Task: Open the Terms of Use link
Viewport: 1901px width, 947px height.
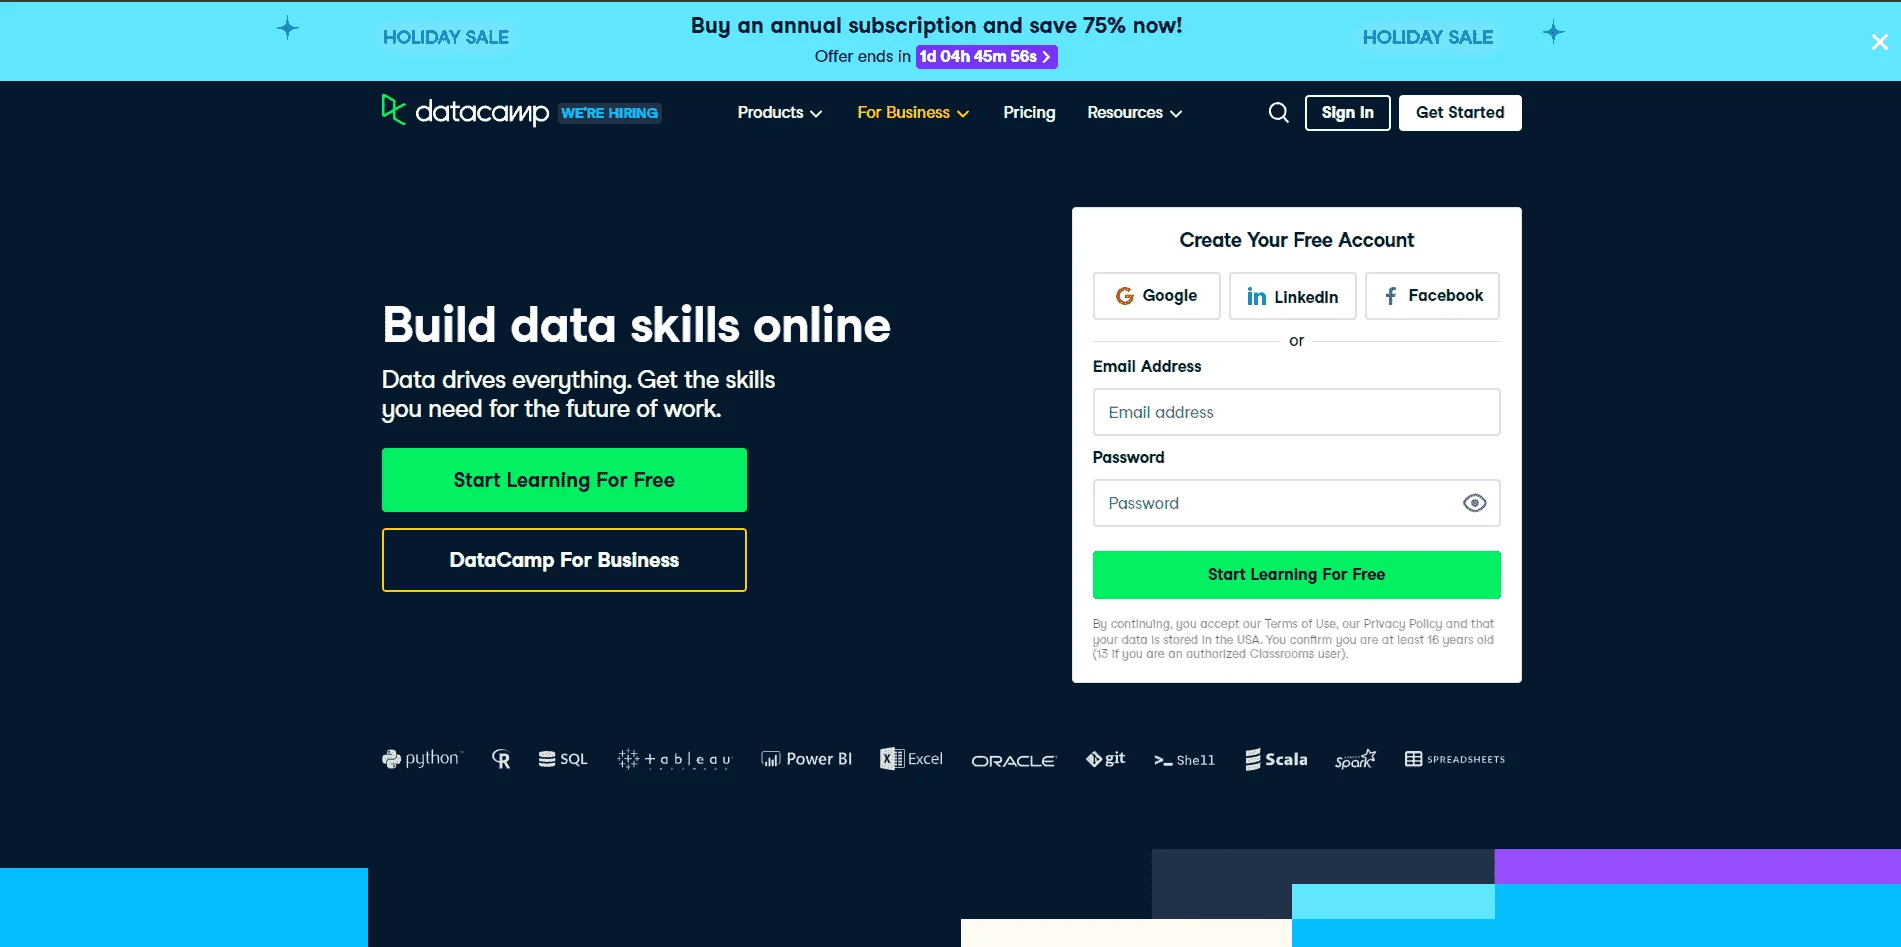Action: point(1300,624)
